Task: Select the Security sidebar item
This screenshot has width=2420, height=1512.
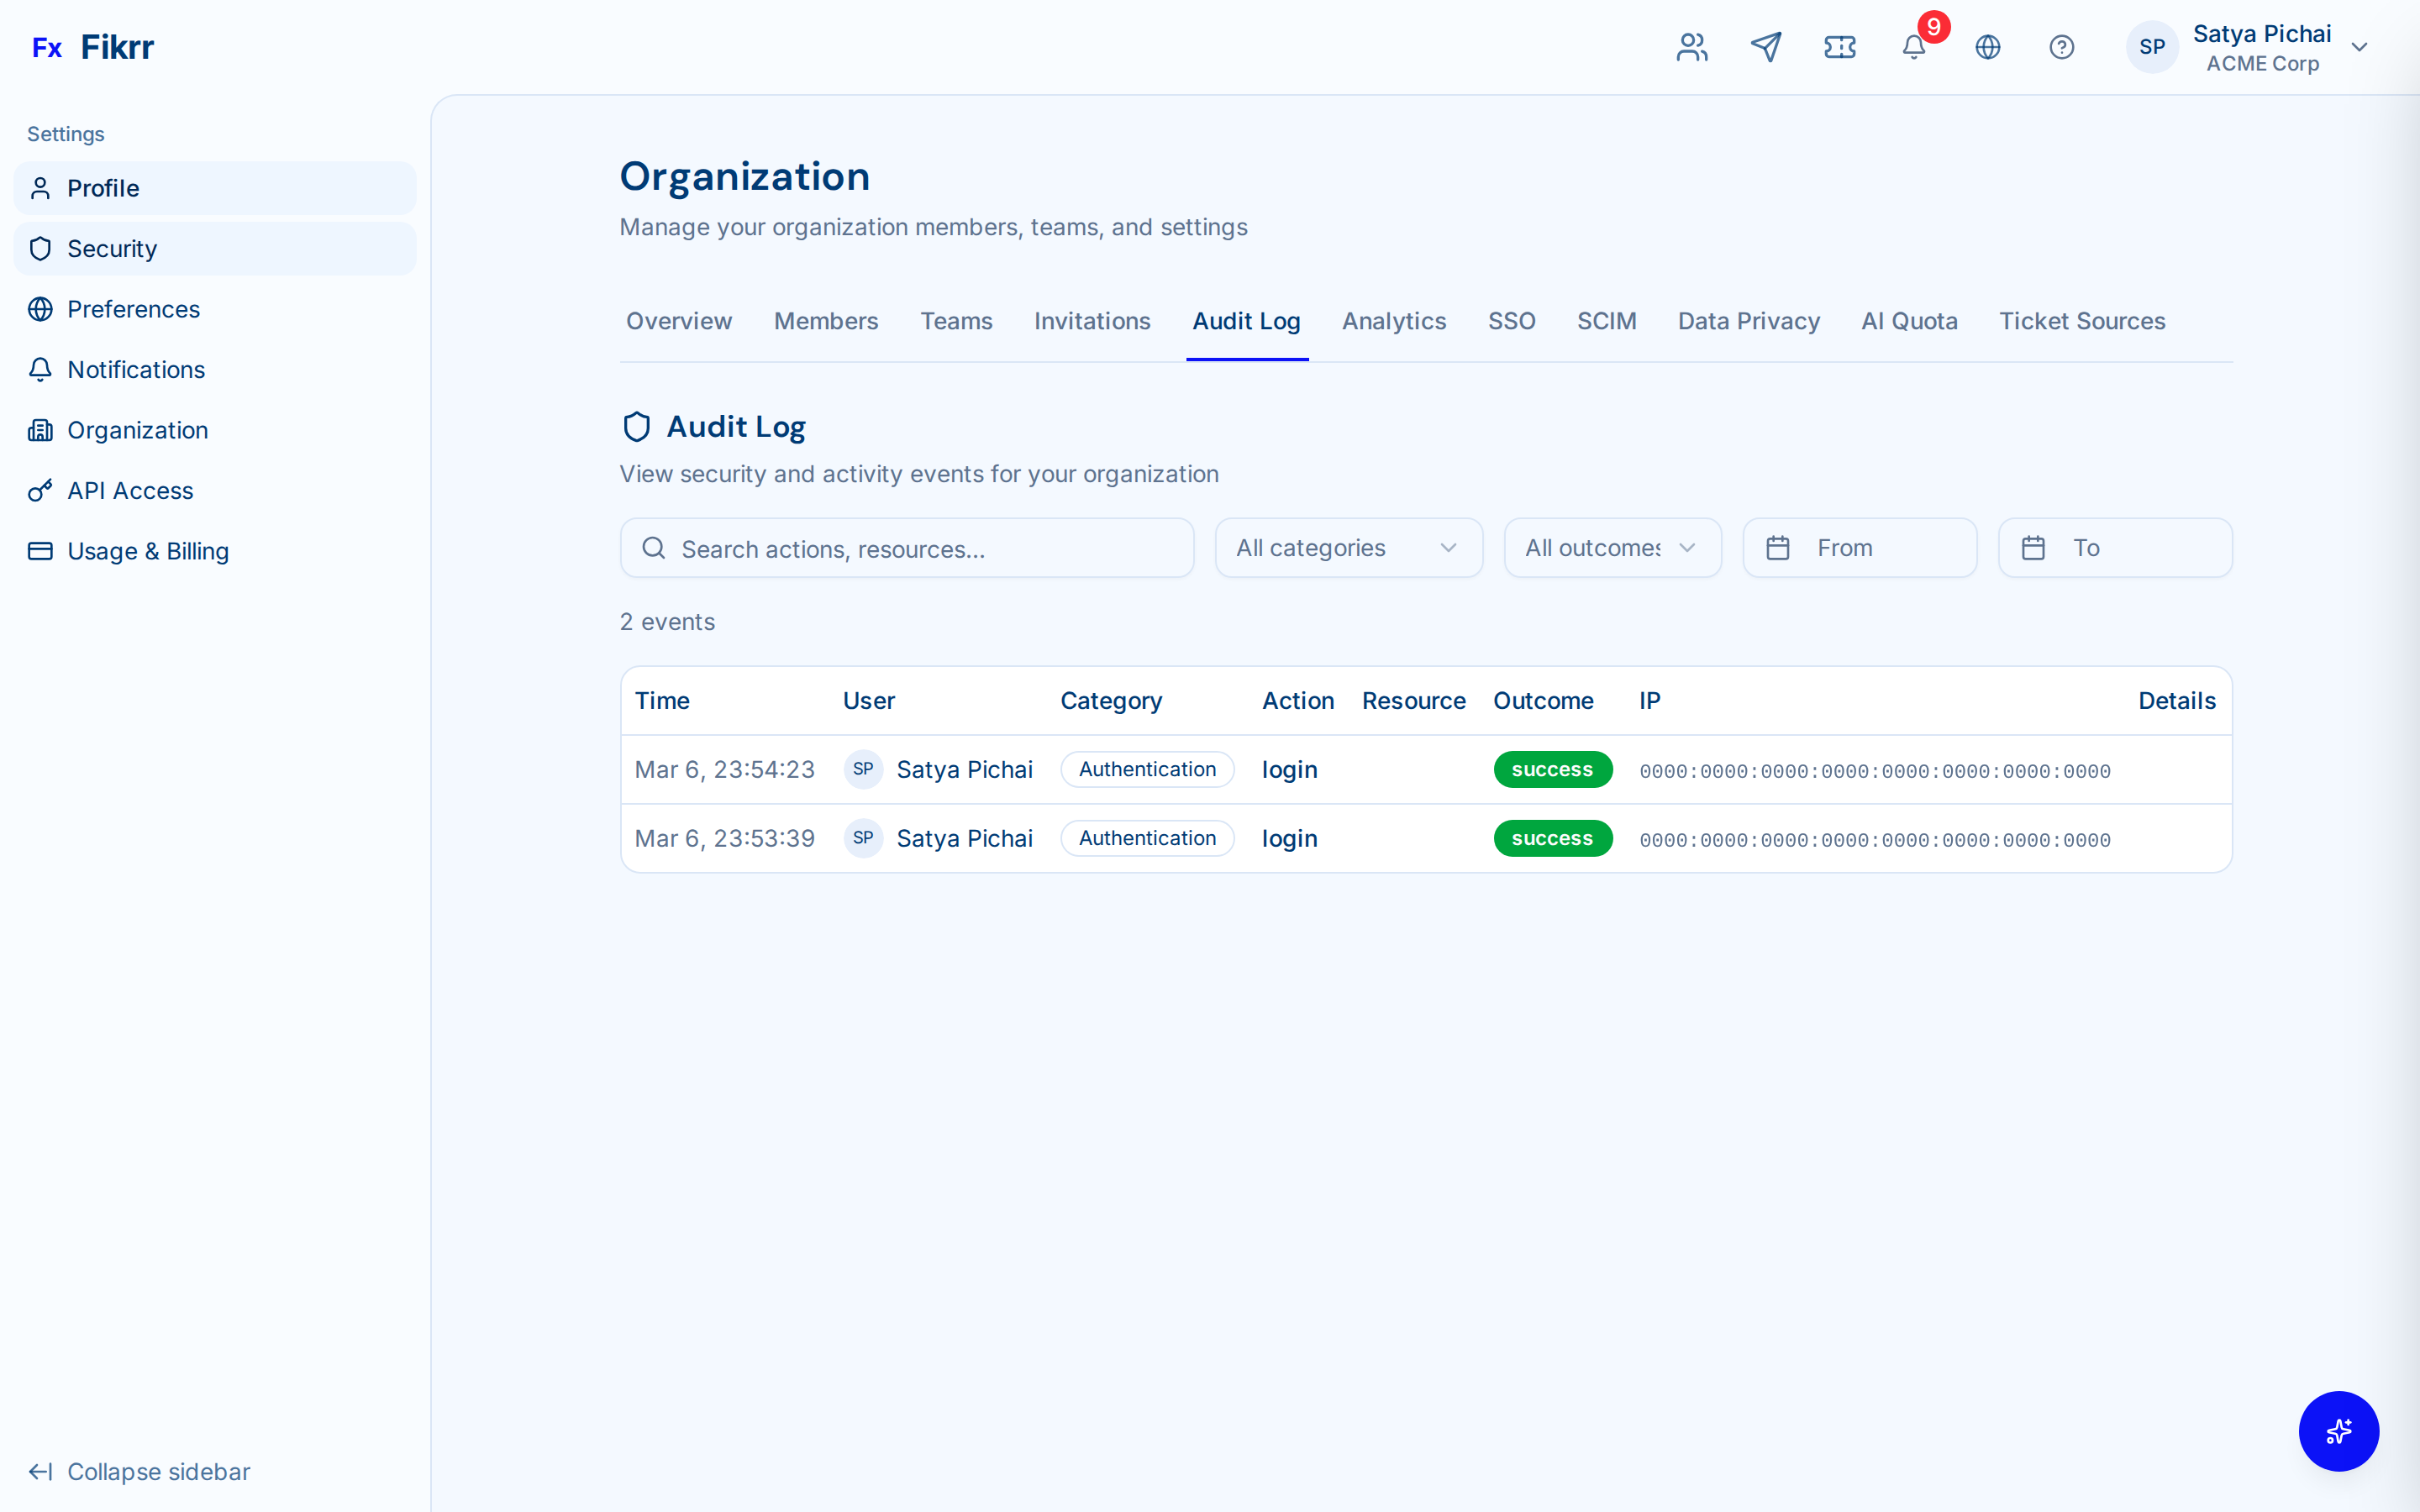Action: point(112,248)
